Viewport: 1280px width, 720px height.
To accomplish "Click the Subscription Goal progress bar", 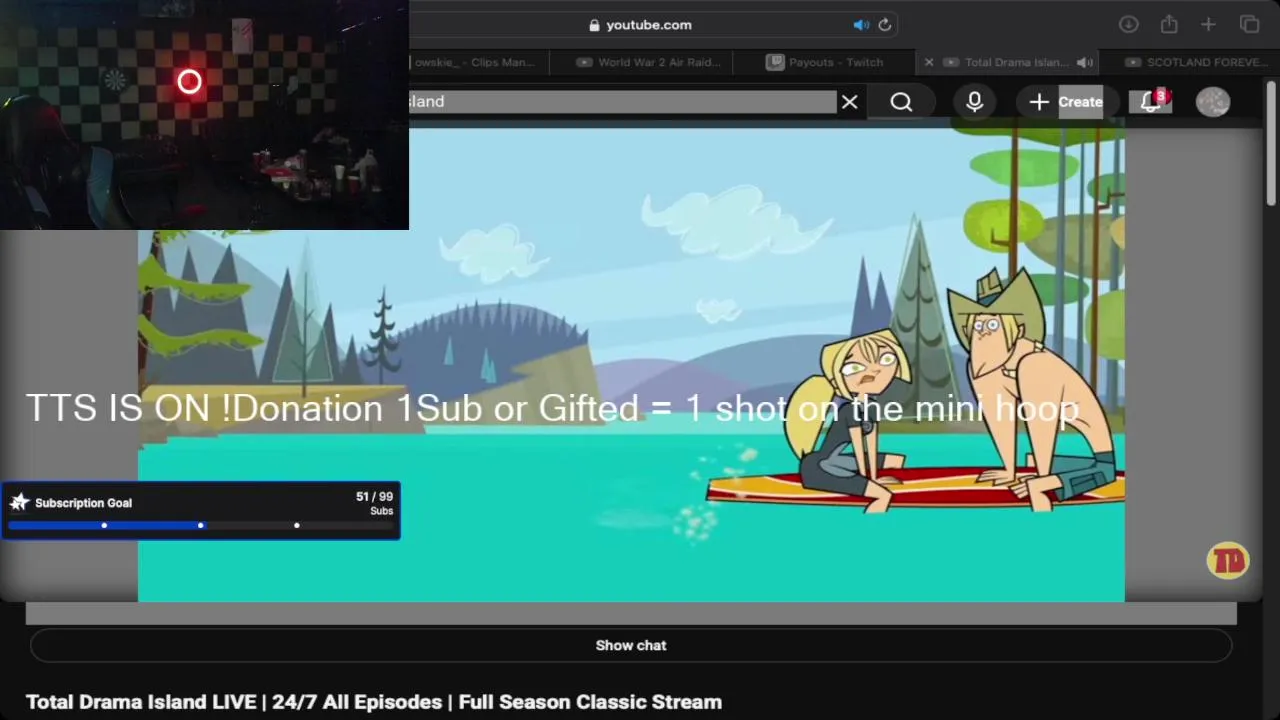I will (x=200, y=525).
